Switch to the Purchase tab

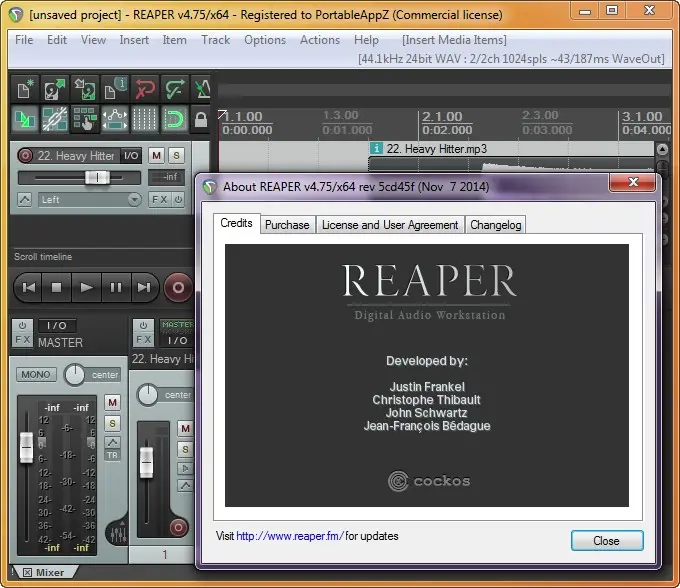coord(287,225)
